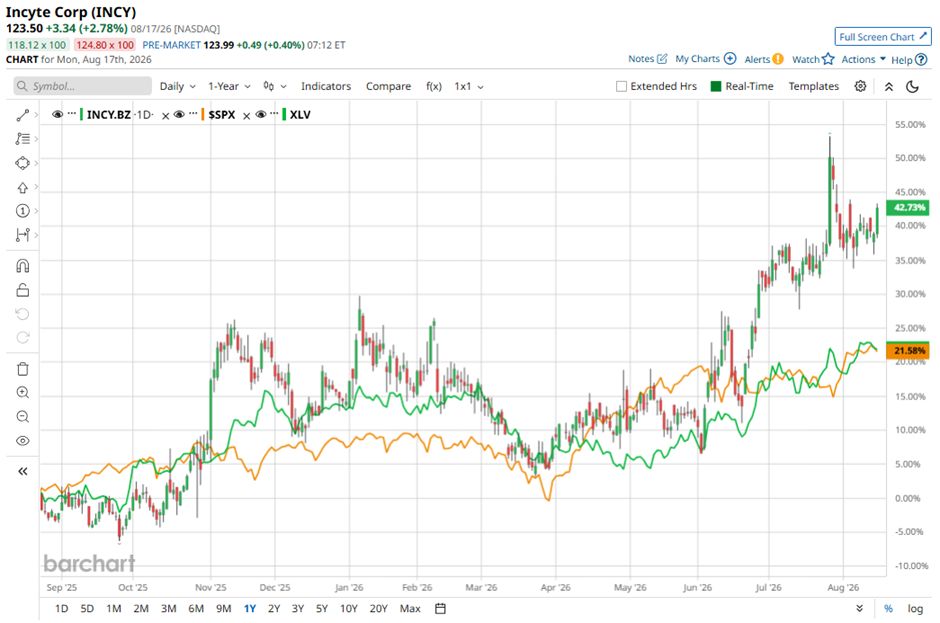This screenshot has width=940, height=623.
Task: Zoom out using the magnifier minus icon
Action: click(x=23, y=417)
